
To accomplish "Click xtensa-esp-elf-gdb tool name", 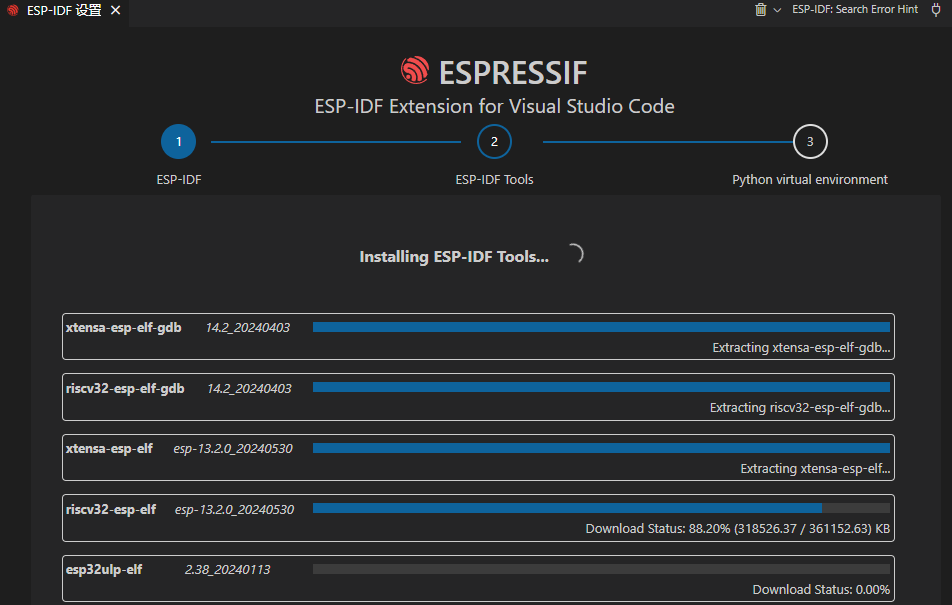I will click(x=123, y=327).
